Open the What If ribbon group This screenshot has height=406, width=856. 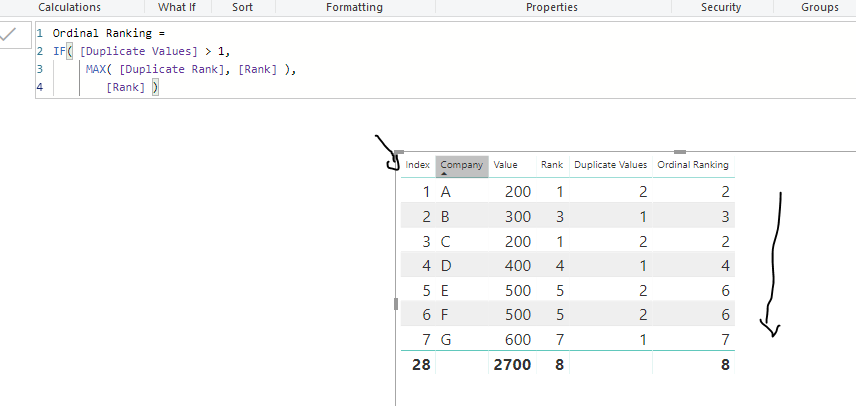tap(177, 7)
